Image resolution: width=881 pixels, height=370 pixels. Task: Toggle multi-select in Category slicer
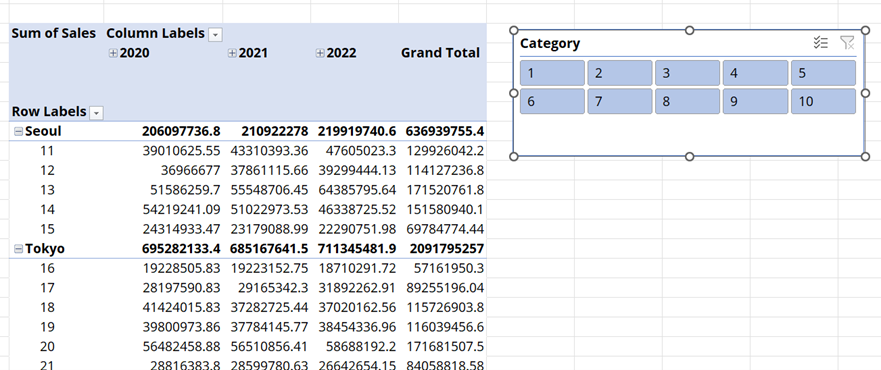click(x=821, y=43)
